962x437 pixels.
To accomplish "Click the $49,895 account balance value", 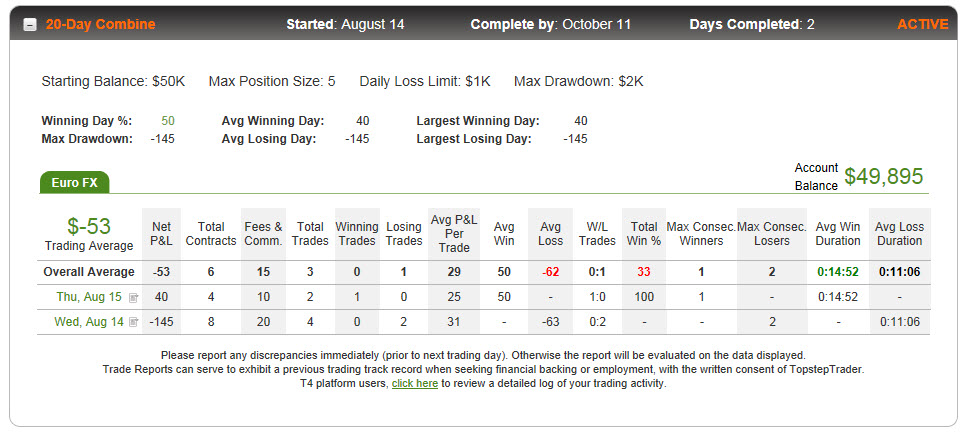I will [883, 176].
